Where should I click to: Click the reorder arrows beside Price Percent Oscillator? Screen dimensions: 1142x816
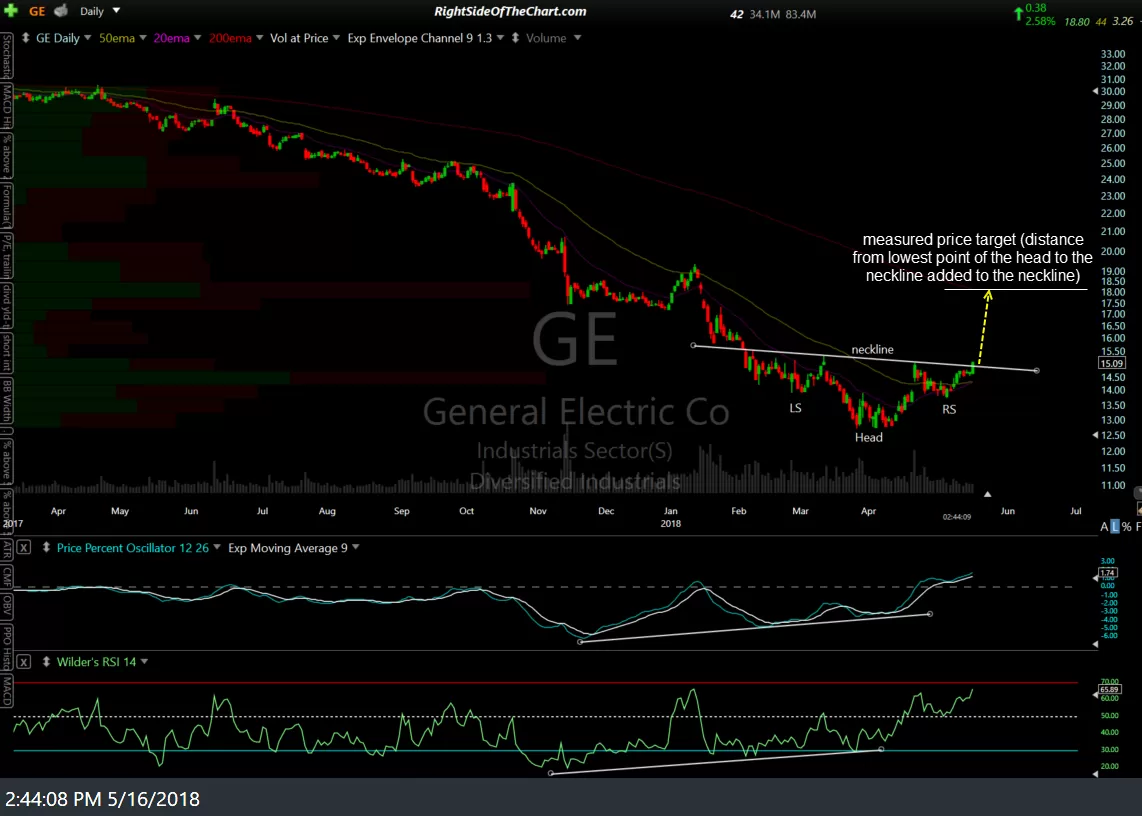[x=46, y=547]
